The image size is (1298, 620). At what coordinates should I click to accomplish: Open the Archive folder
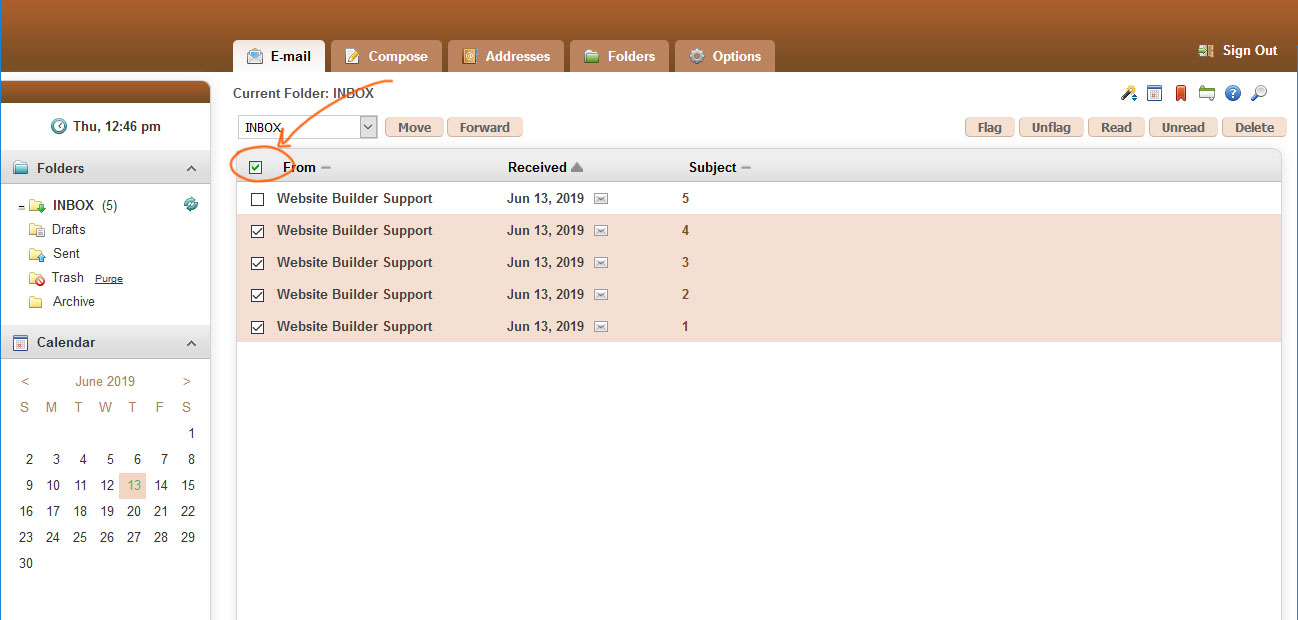74,302
